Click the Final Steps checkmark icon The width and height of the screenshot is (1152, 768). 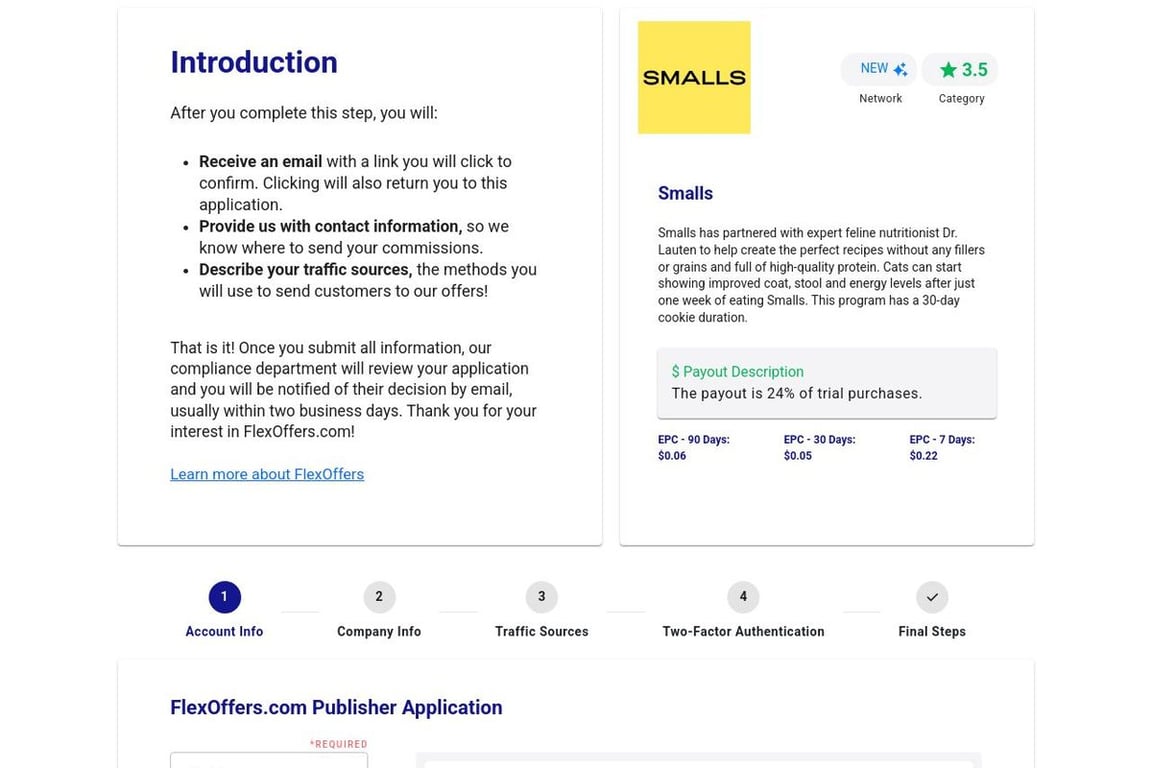[932, 597]
